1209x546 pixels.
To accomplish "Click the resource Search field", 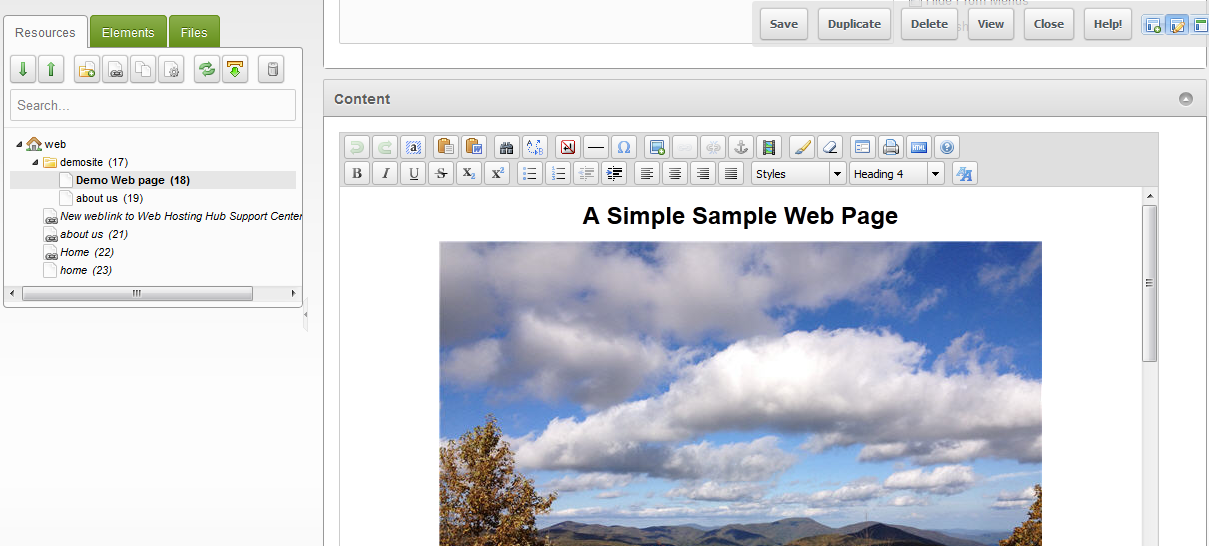I will 153,105.
